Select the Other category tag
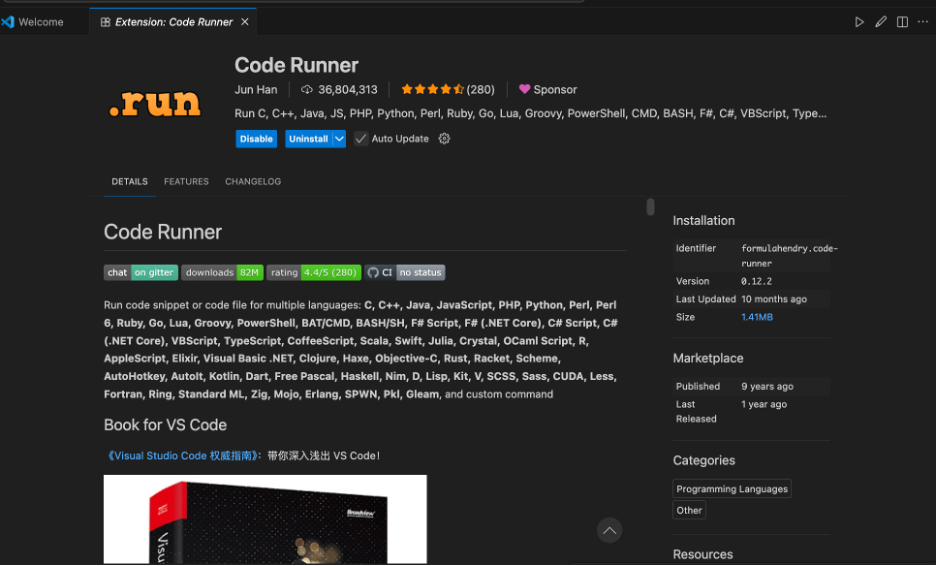The width and height of the screenshot is (936, 566). pos(689,510)
